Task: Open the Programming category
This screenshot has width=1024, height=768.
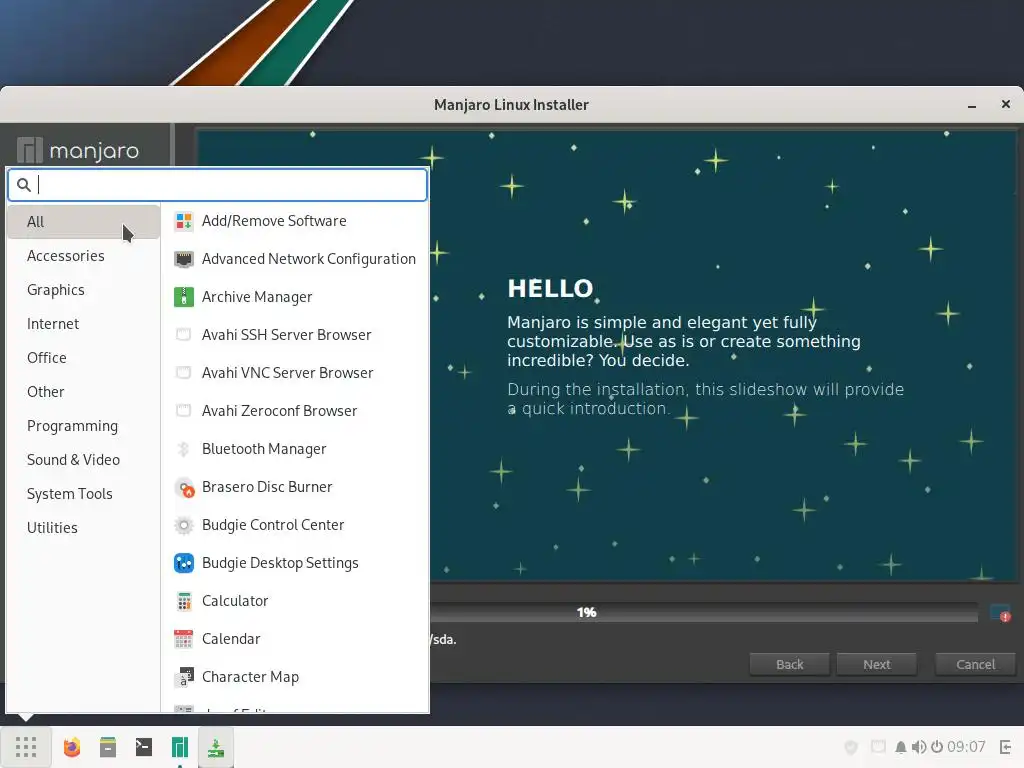Action: (84, 426)
